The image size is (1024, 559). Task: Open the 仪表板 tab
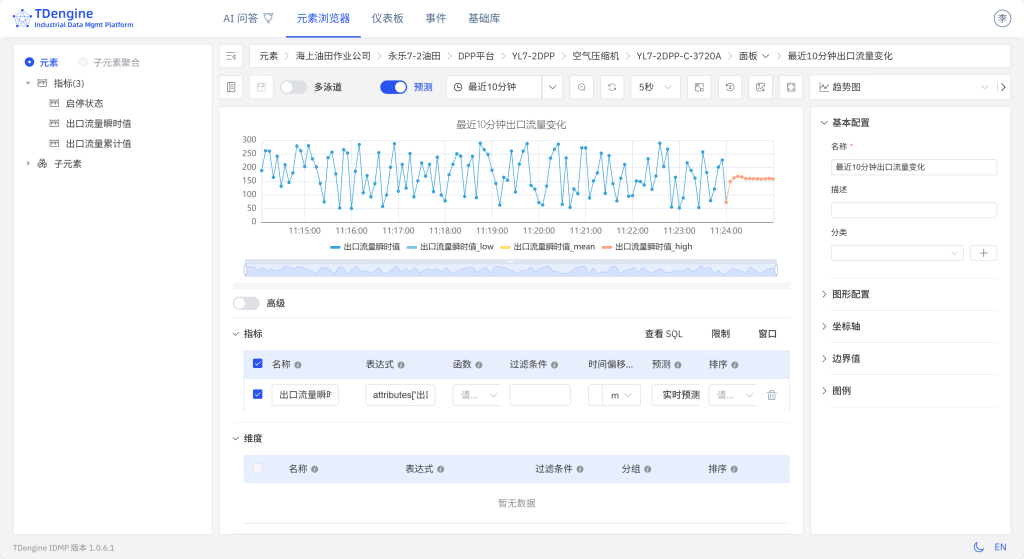click(387, 18)
